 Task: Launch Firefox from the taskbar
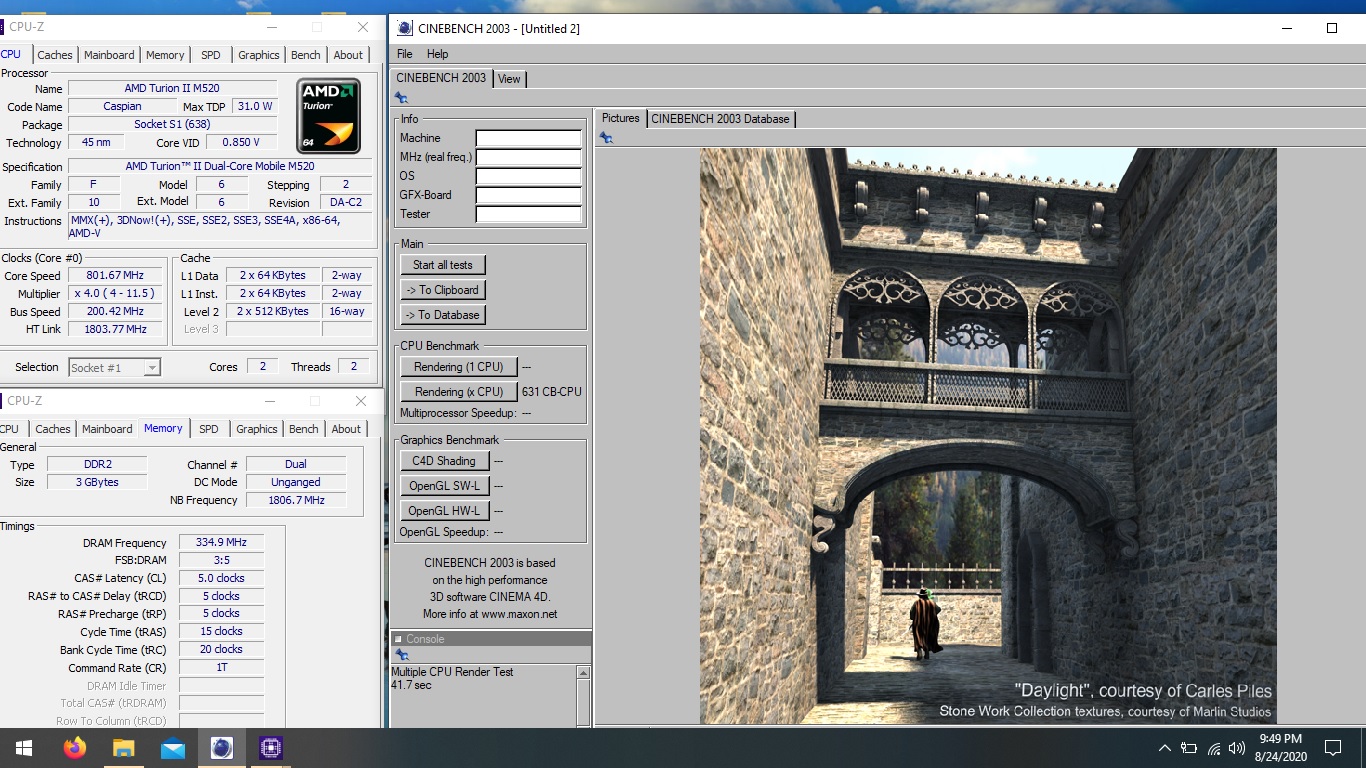[74, 748]
